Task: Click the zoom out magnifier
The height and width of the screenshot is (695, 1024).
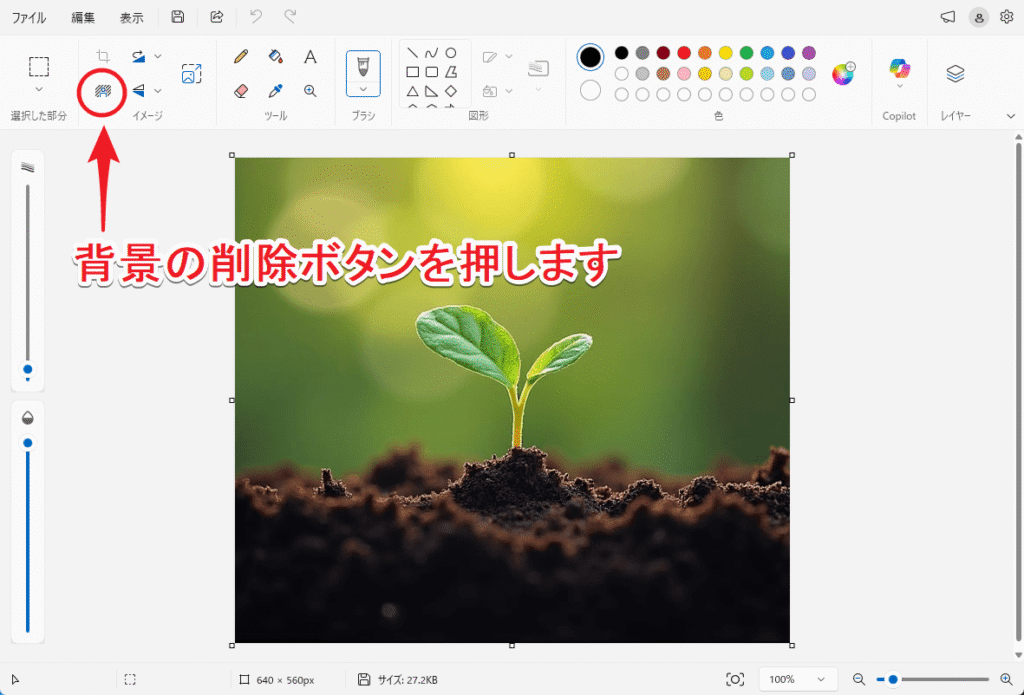Action: tap(859, 679)
